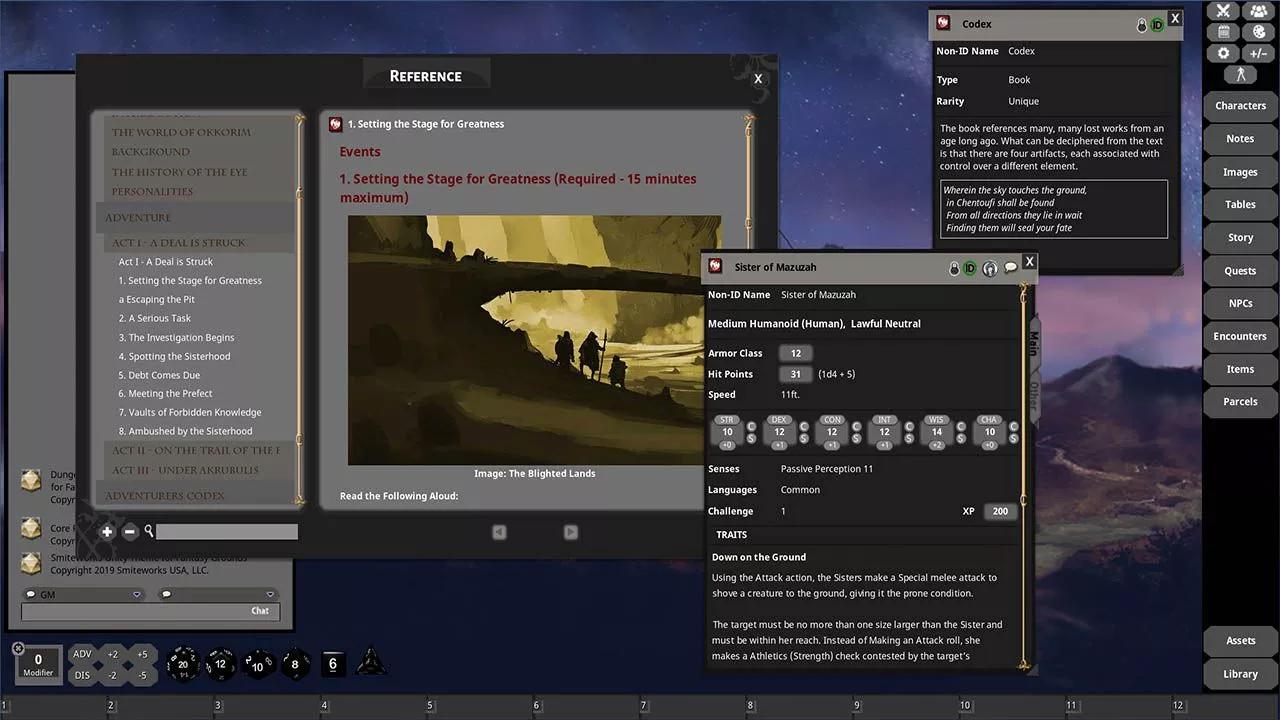Open the GM speaker dropdown

point(137,594)
